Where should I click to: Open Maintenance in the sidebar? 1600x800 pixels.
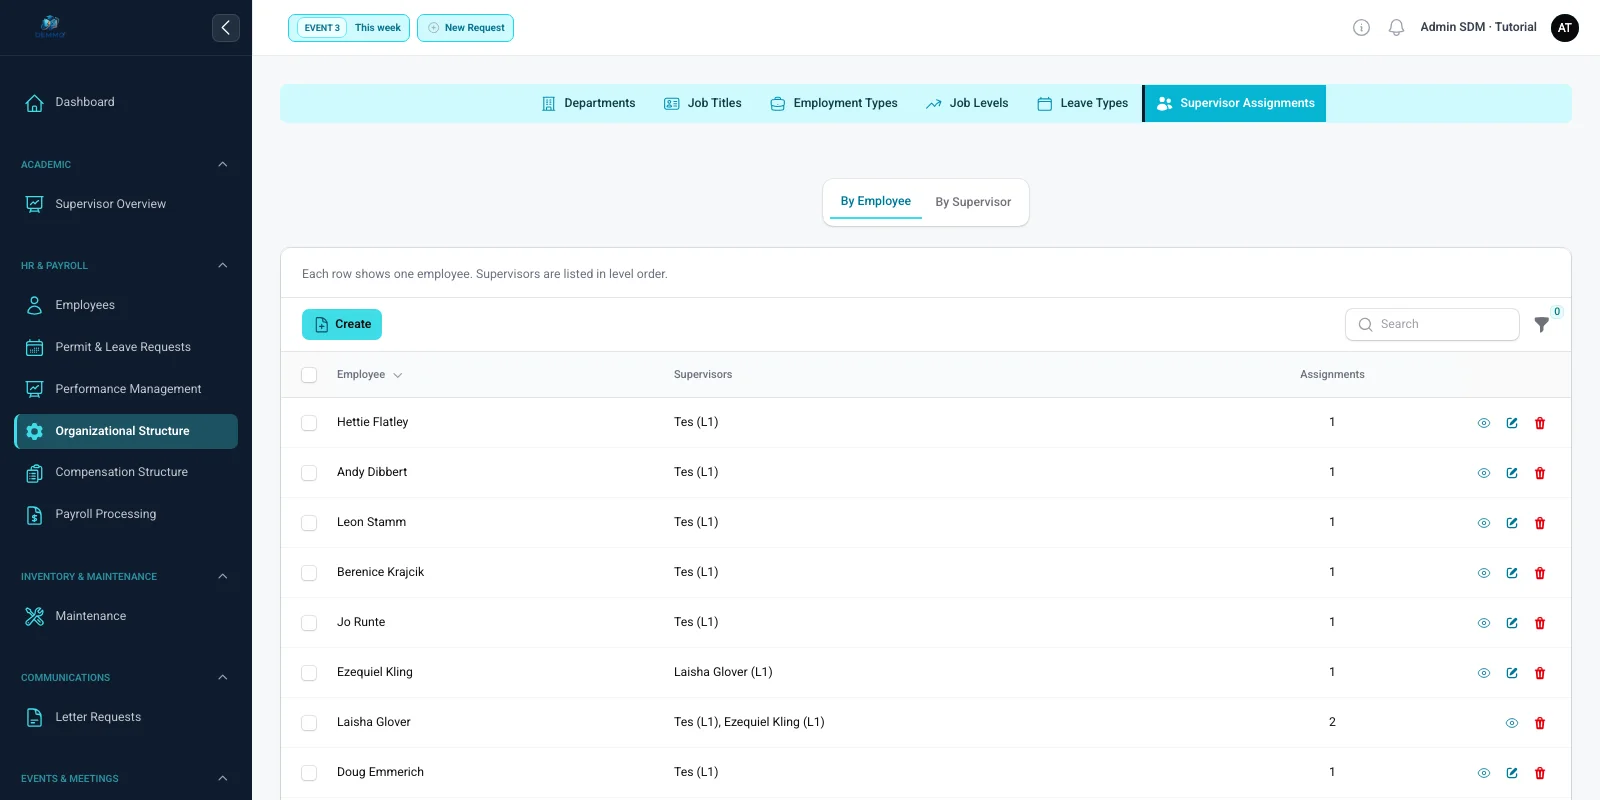pyautogui.click(x=126, y=616)
